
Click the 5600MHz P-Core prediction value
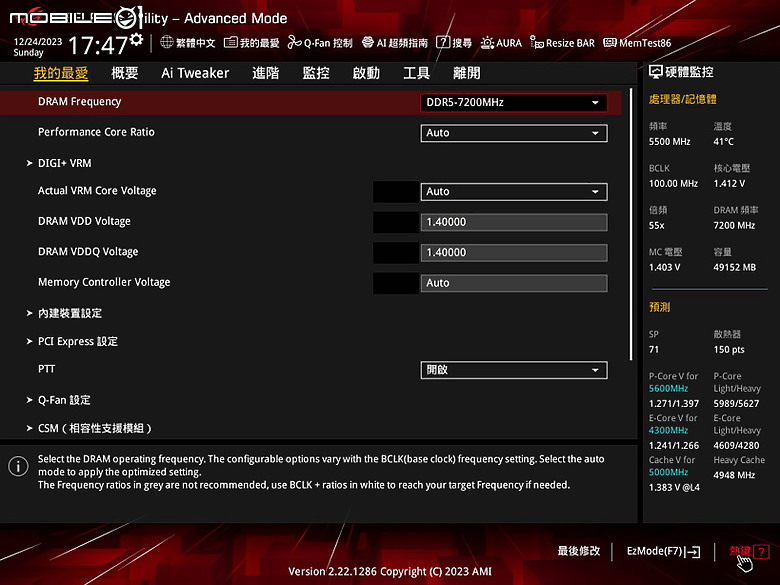coord(668,389)
